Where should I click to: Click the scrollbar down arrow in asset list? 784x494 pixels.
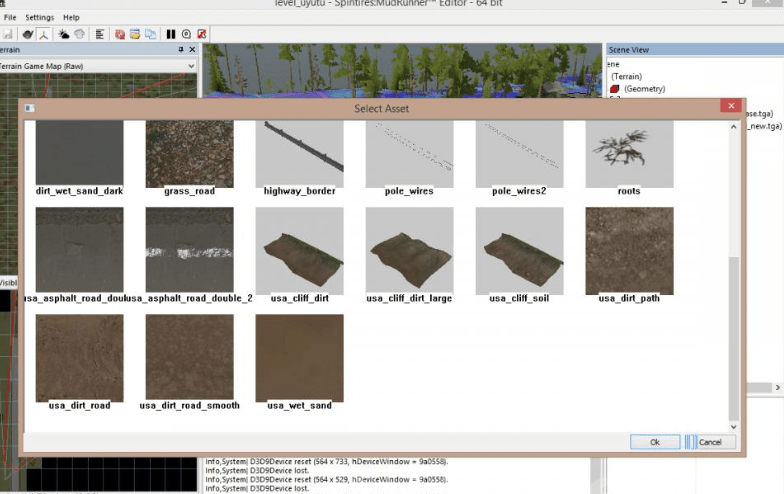point(735,427)
